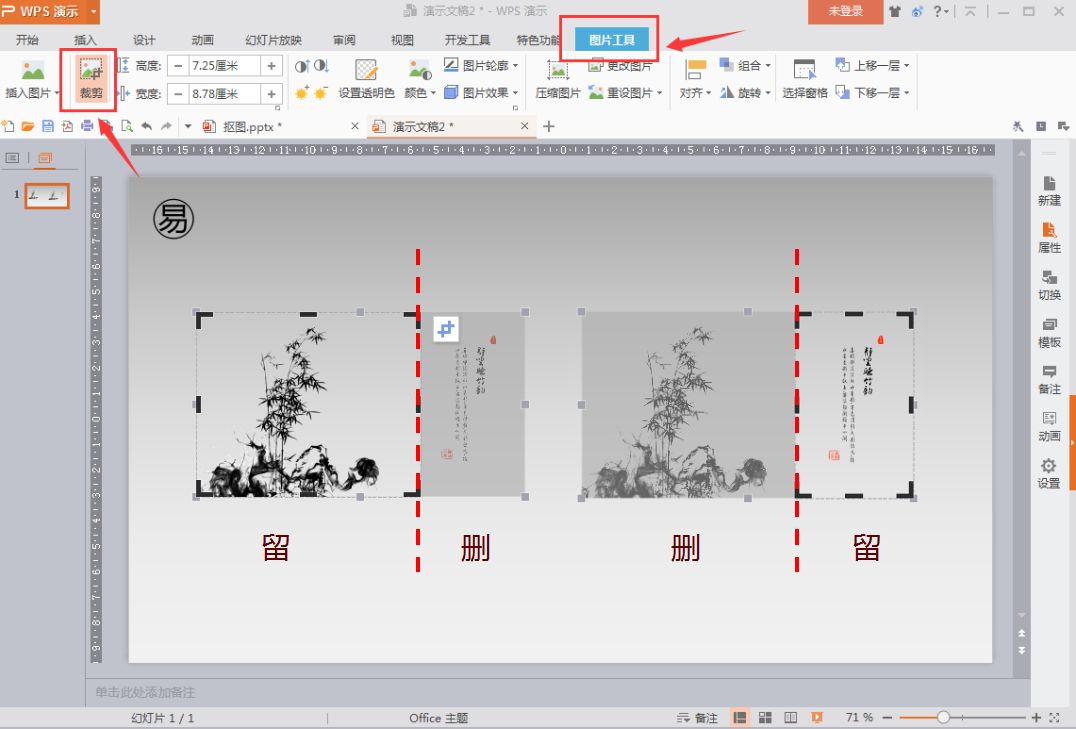Start slideshow from the status bar play icon
Image resolution: width=1076 pixels, height=729 pixels.
click(817, 717)
